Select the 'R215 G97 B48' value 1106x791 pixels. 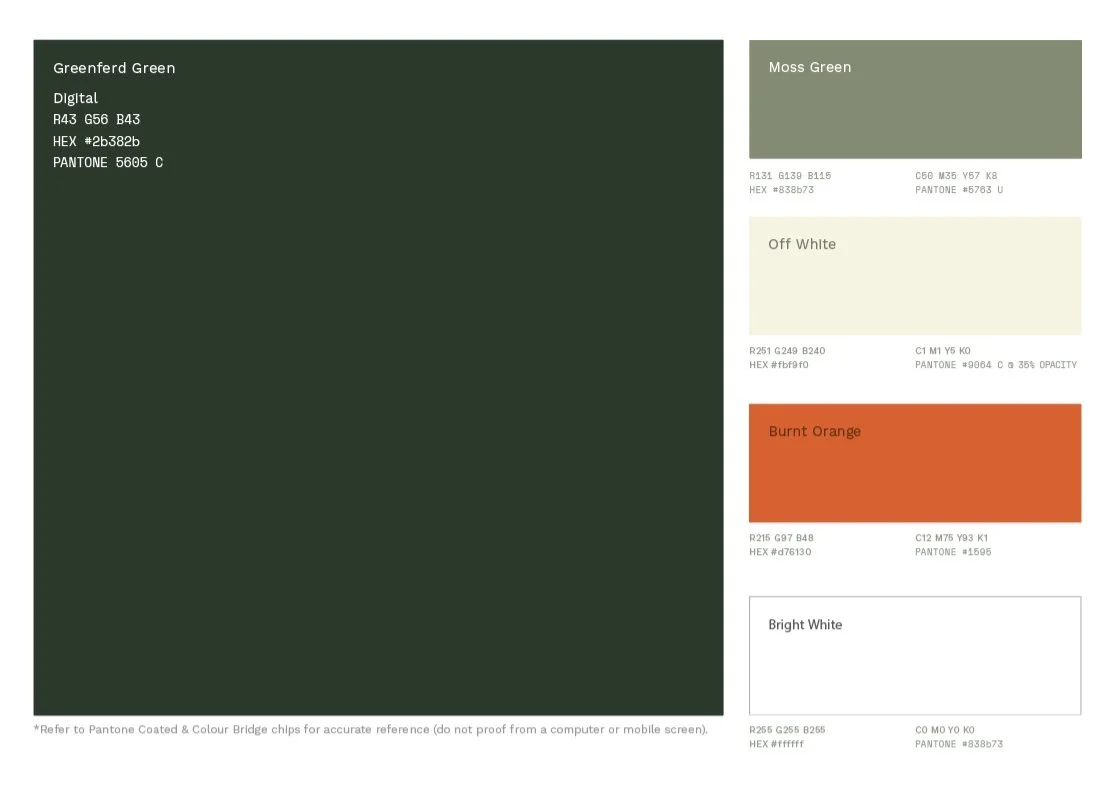click(x=782, y=538)
